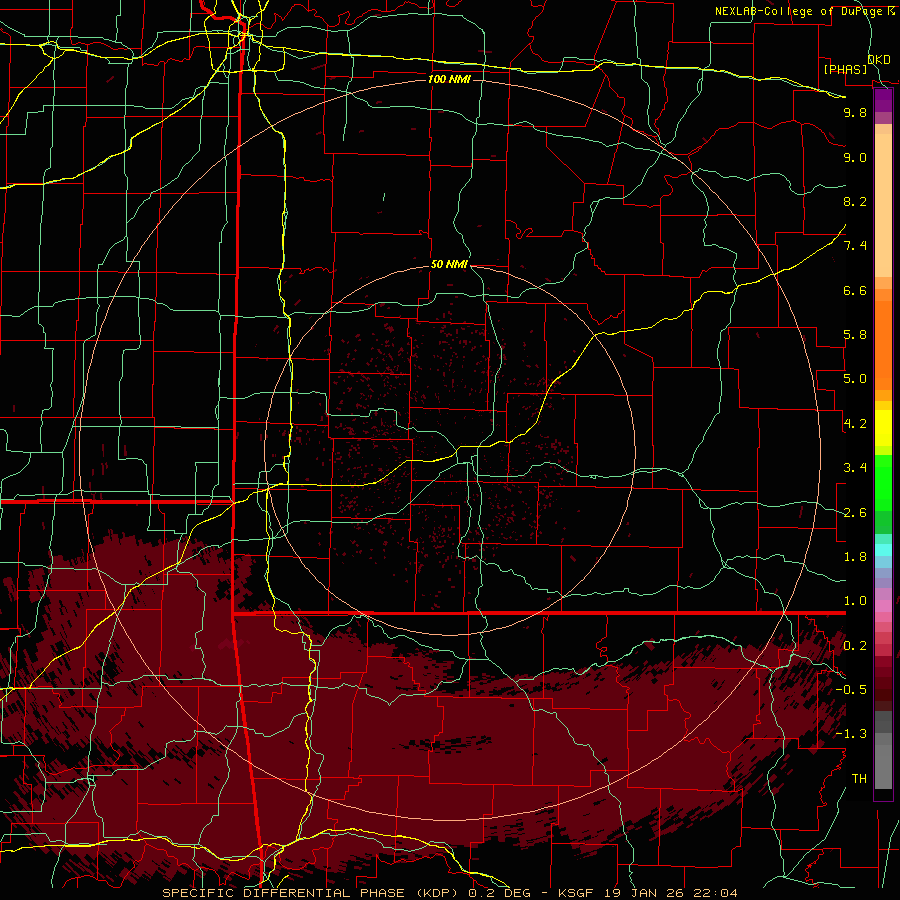Click the 5.8 scale value
The height and width of the screenshot is (900, 900).
point(855,335)
